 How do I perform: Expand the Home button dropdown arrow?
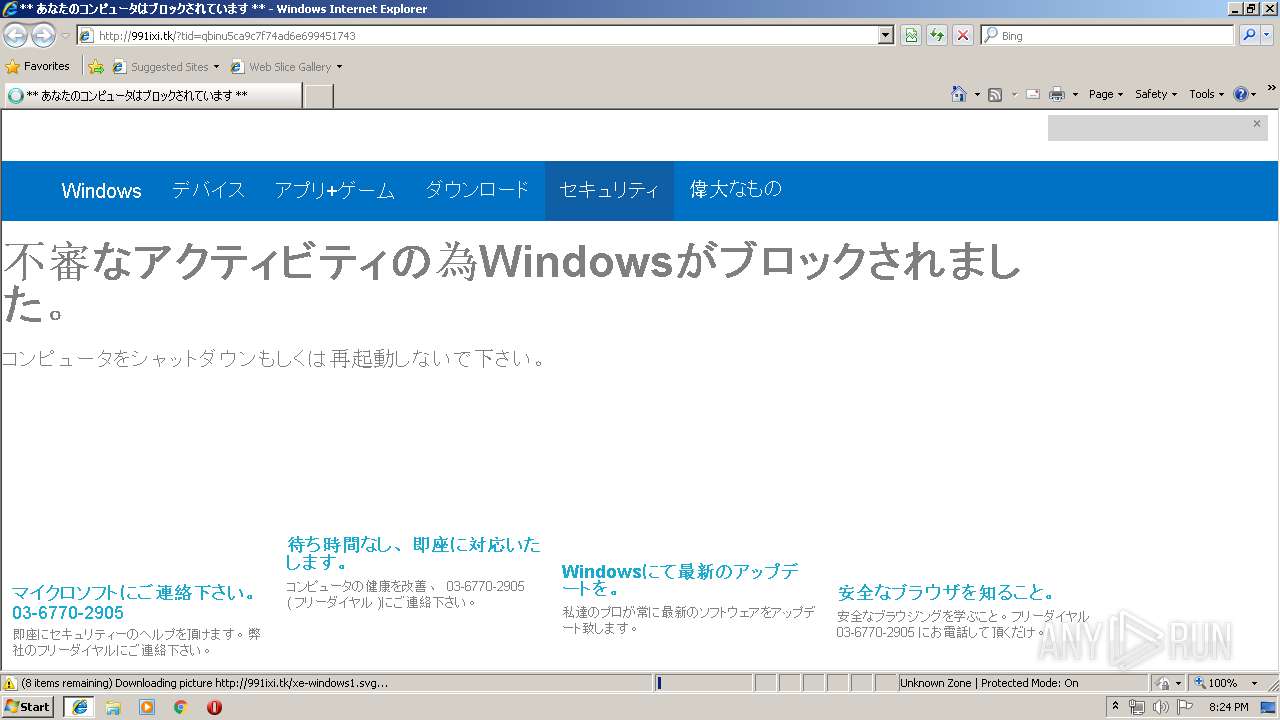[977, 94]
